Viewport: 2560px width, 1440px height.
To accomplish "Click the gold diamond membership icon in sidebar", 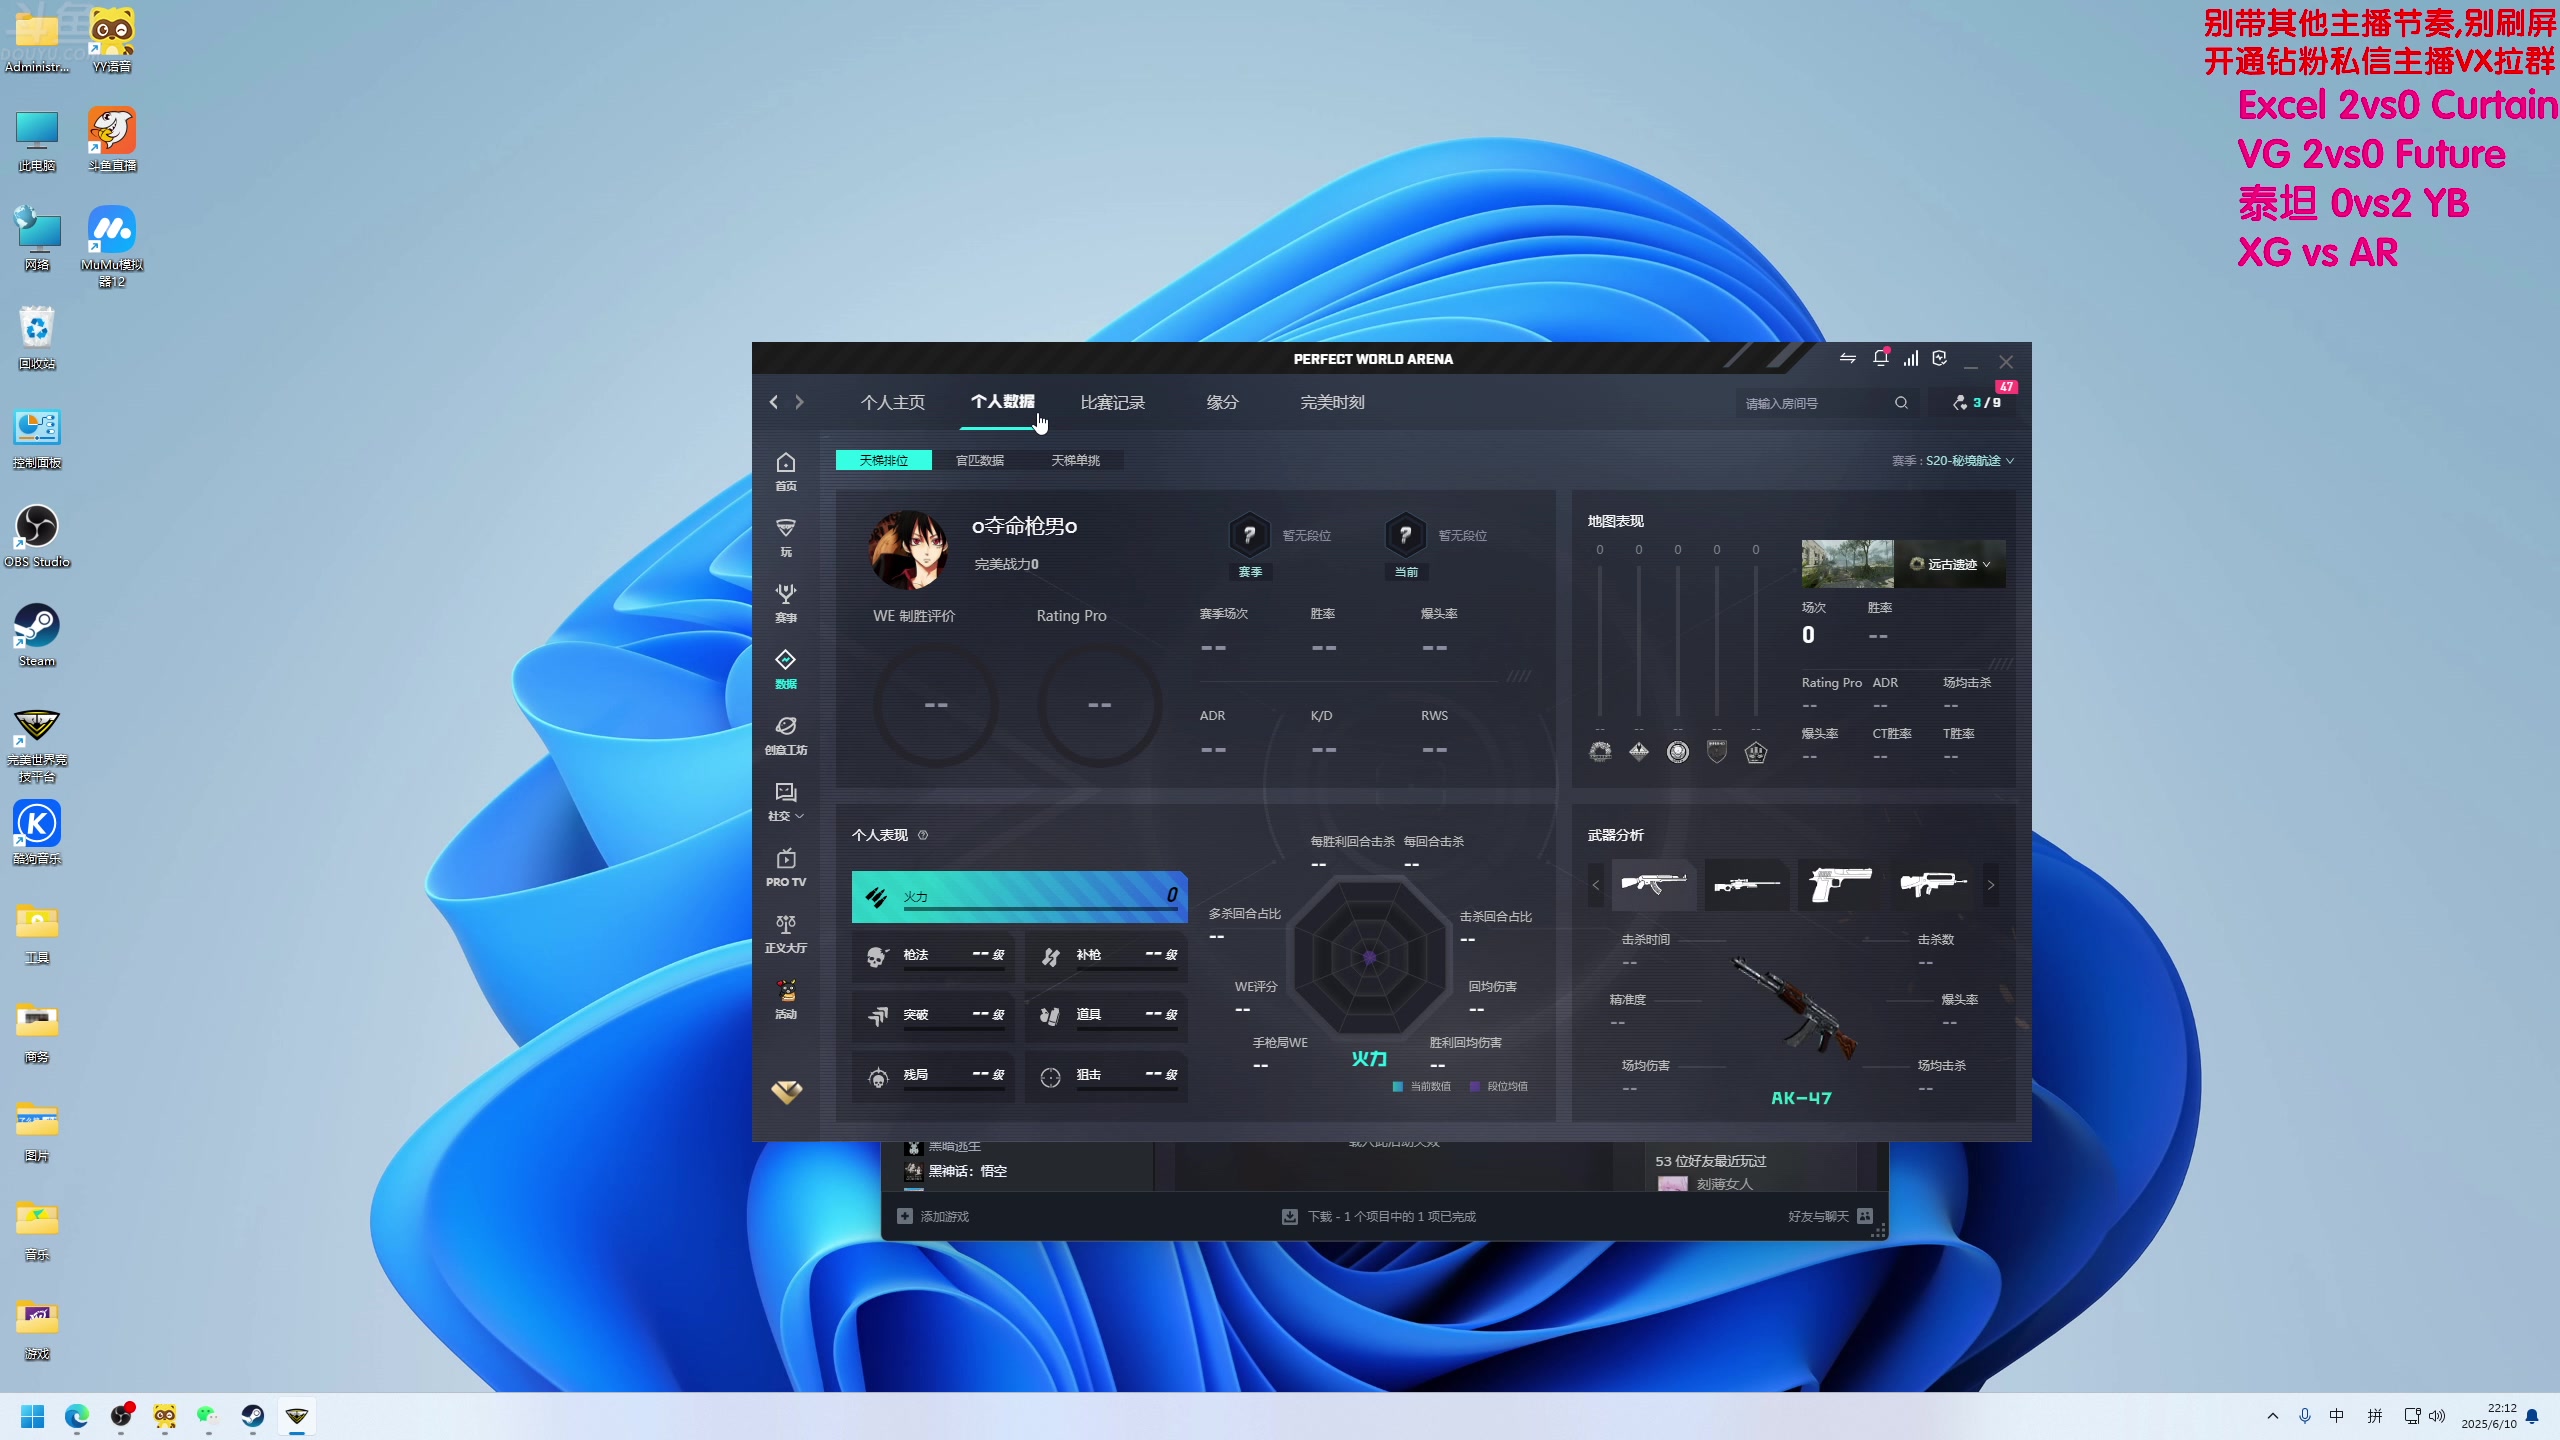I will pos(786,1091).
